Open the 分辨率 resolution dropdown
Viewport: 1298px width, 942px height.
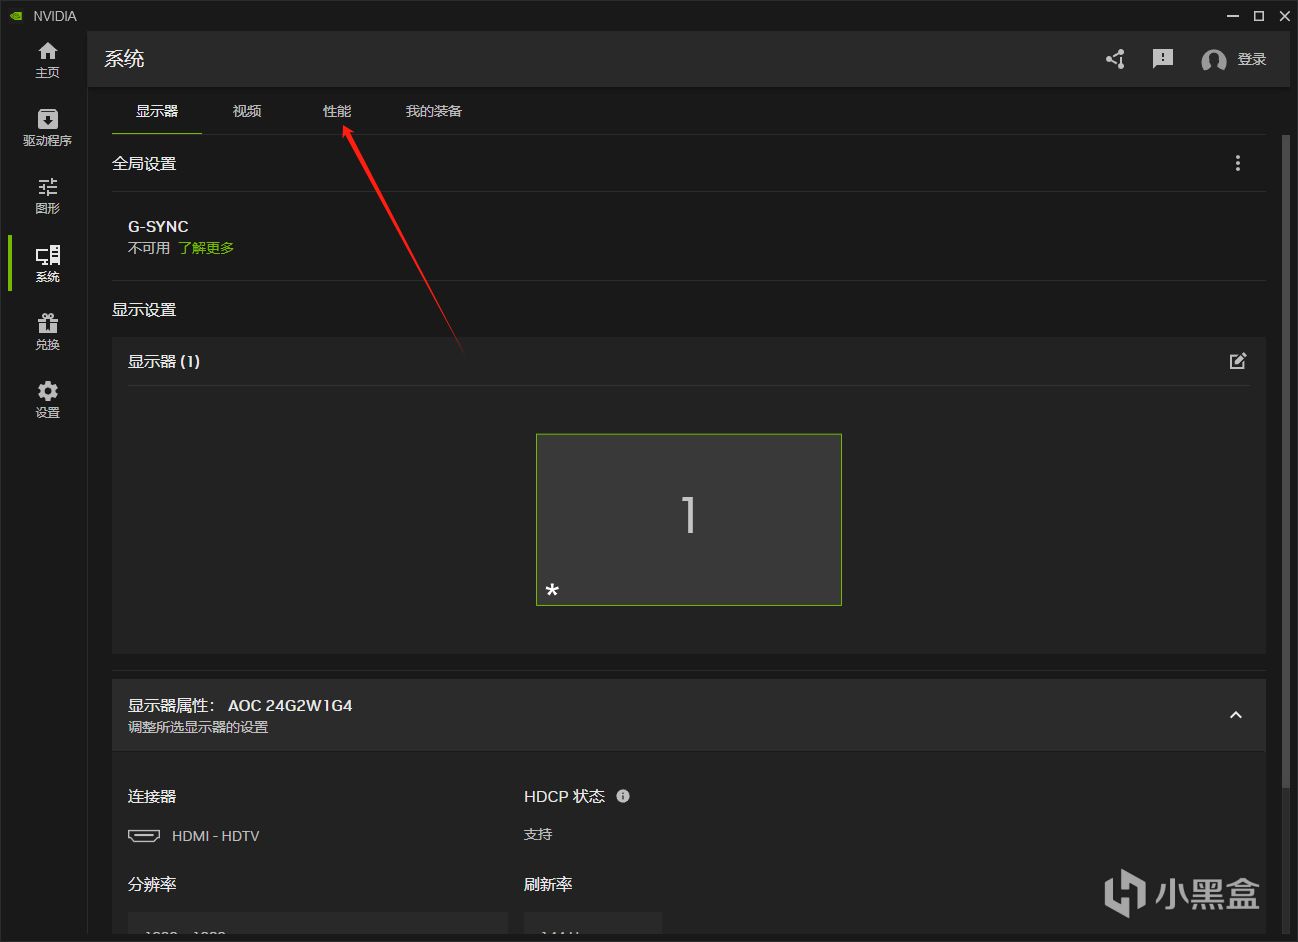[x=318, y=925]
